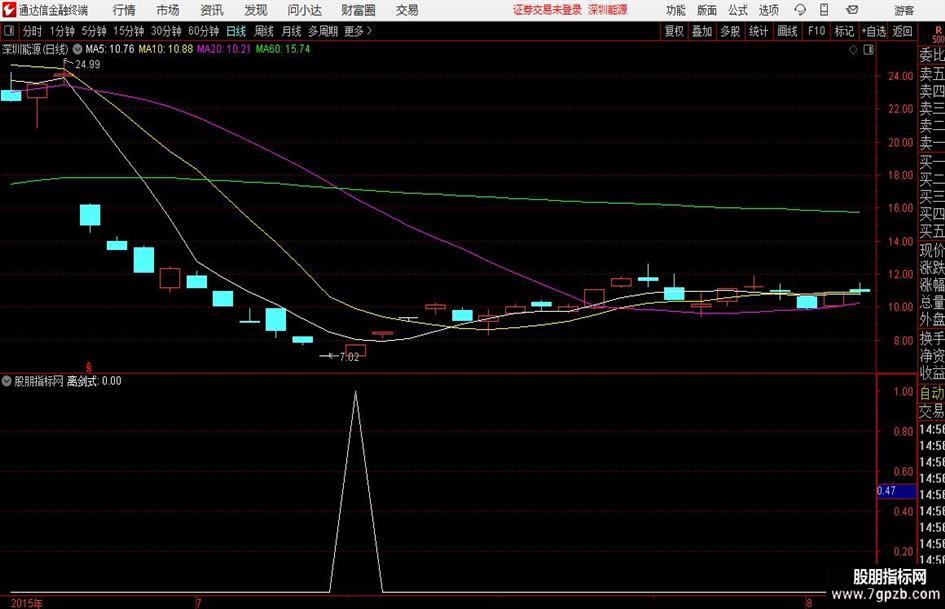Click the 标记 mark button
The image size is (945, 609).
pyautogui.click(x=844, y=31)
